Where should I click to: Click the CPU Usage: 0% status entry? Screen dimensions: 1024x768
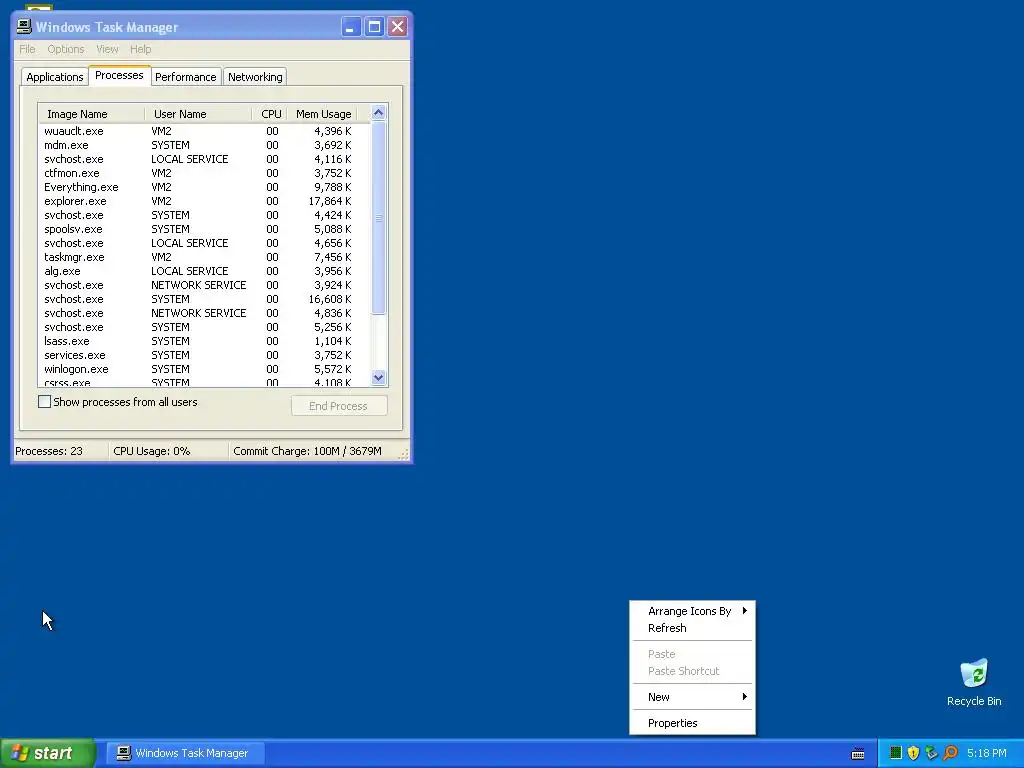(x=168, y=451)
